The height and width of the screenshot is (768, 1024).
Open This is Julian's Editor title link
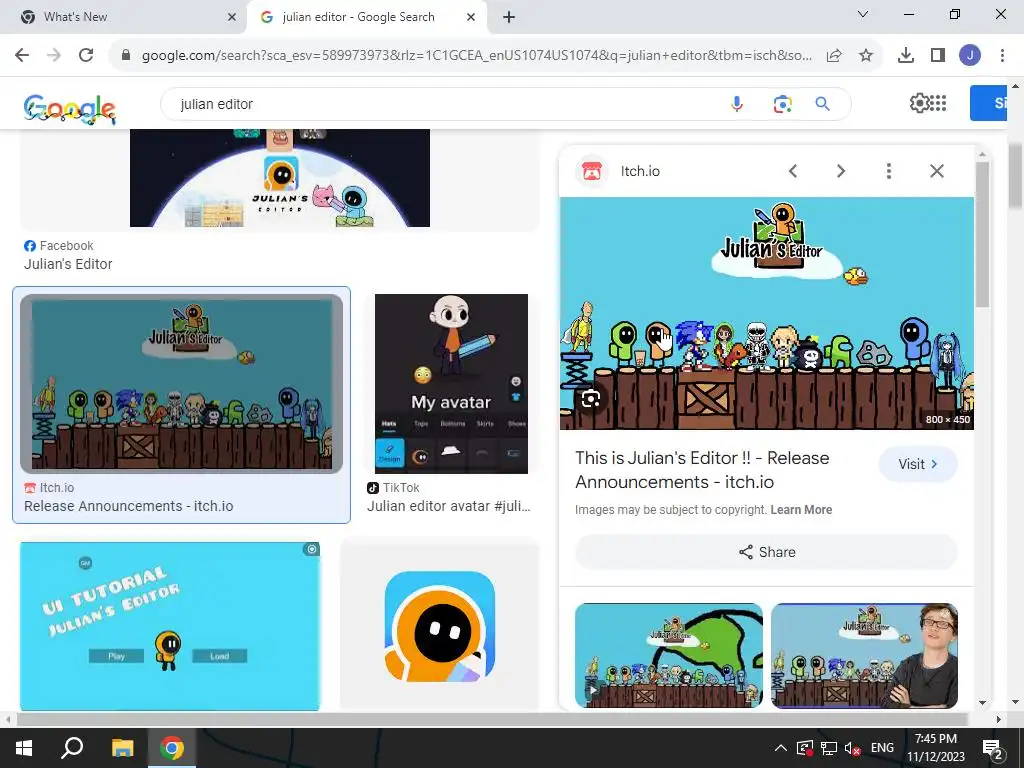[702, 470]
